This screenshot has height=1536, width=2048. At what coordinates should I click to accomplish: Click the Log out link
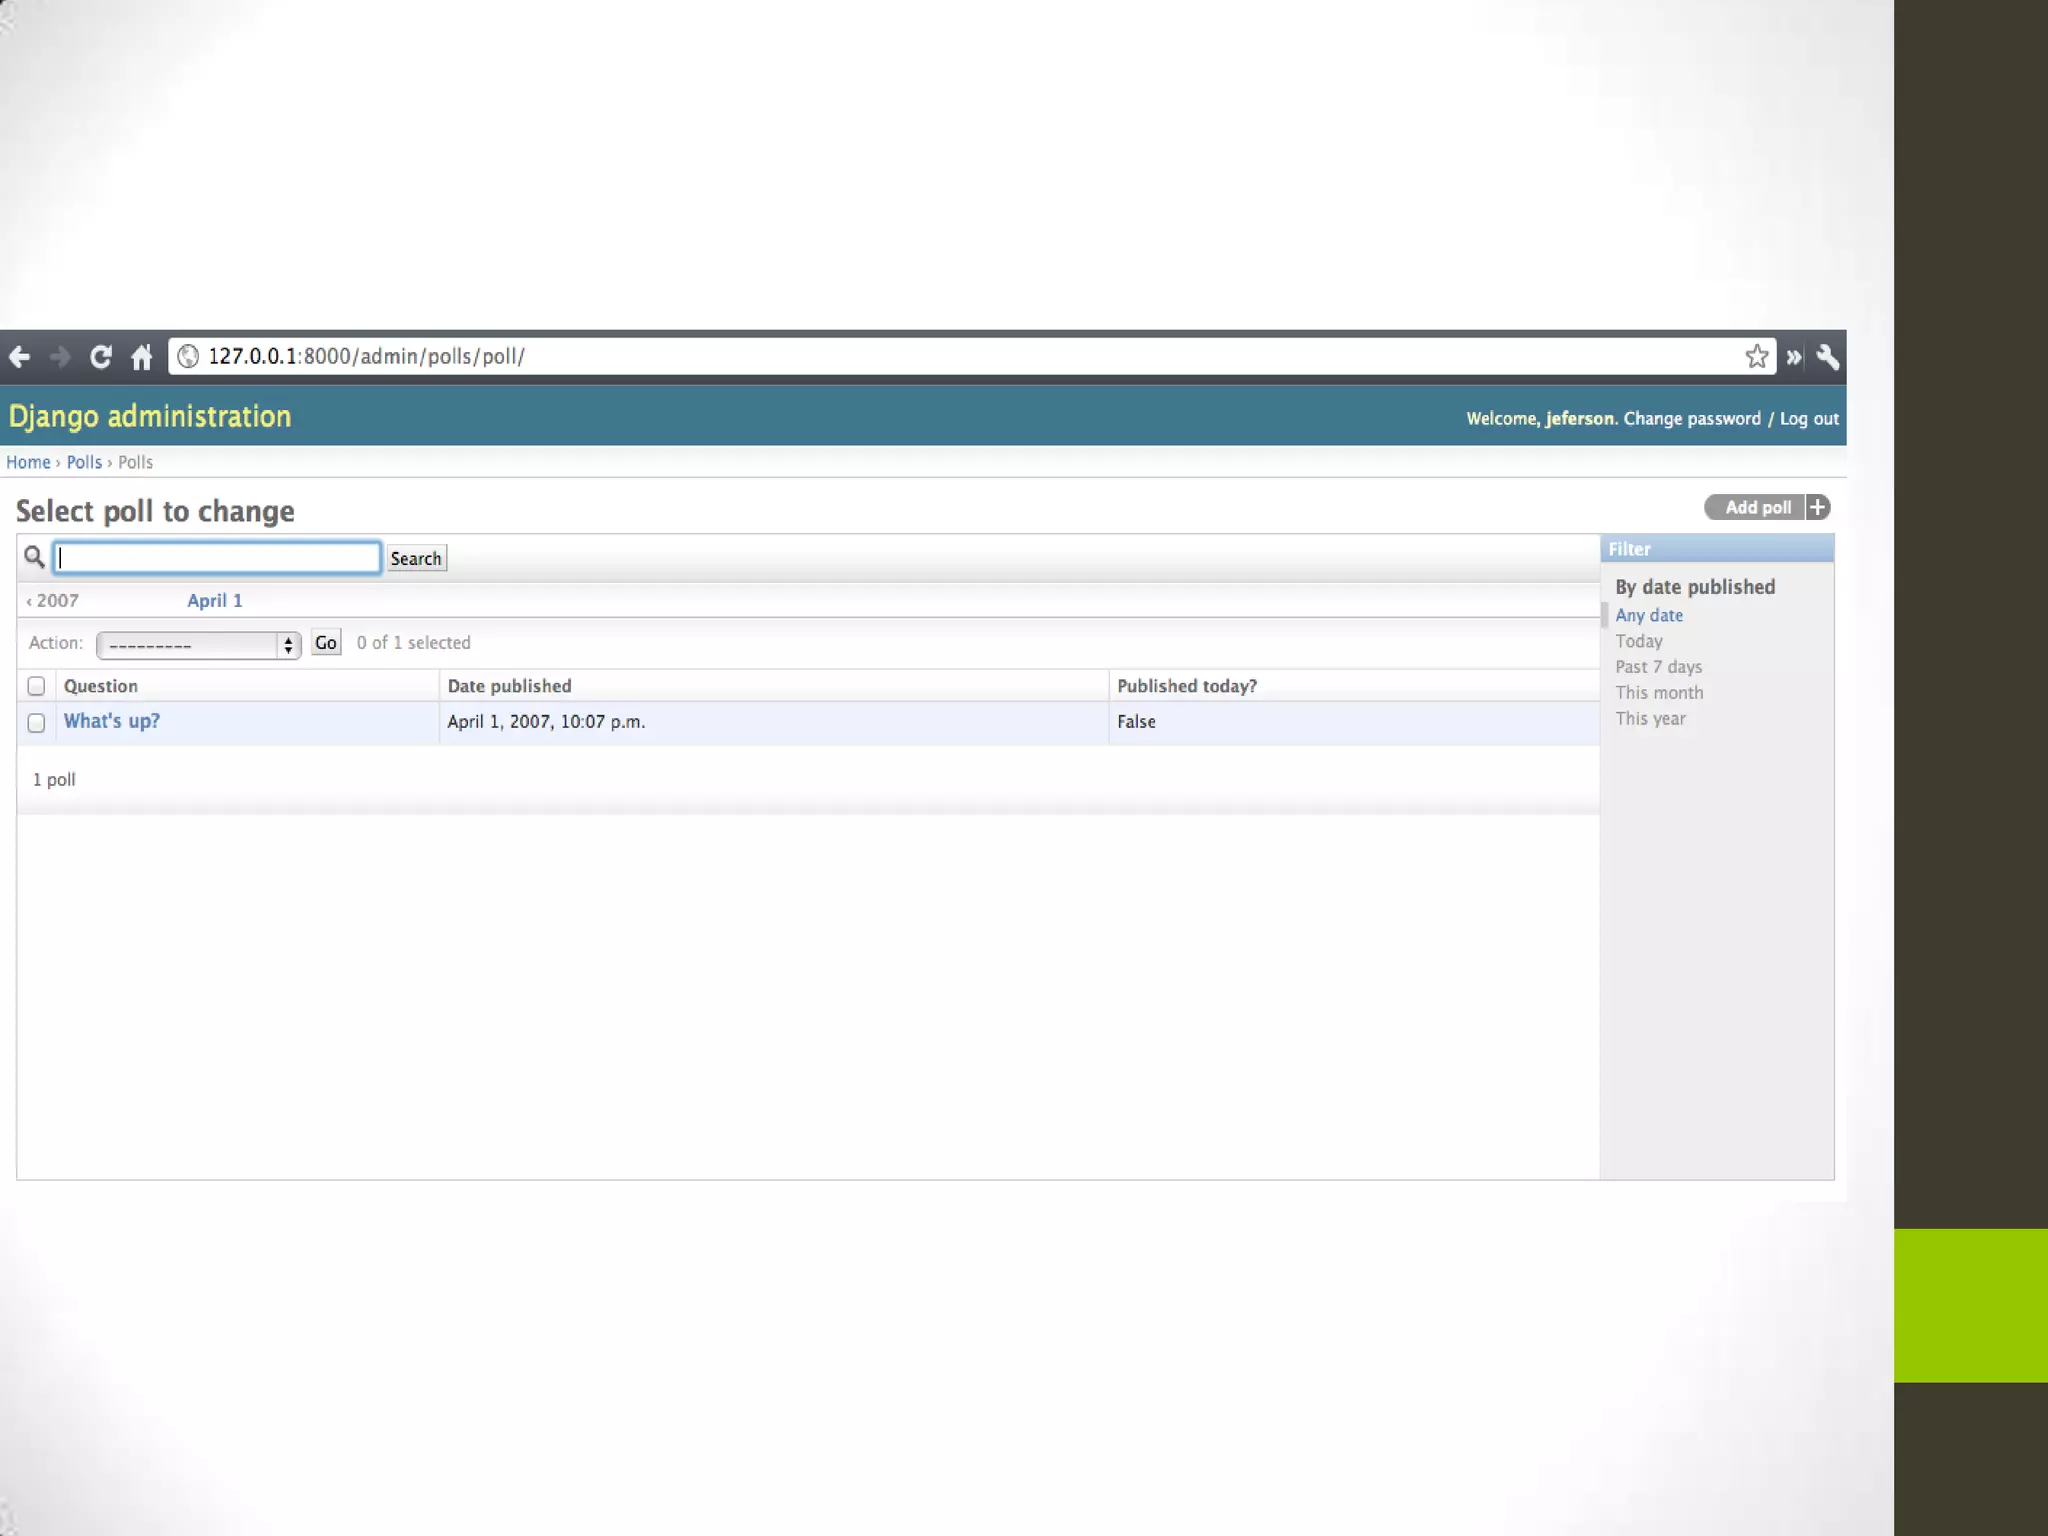tap(1808, 419)
